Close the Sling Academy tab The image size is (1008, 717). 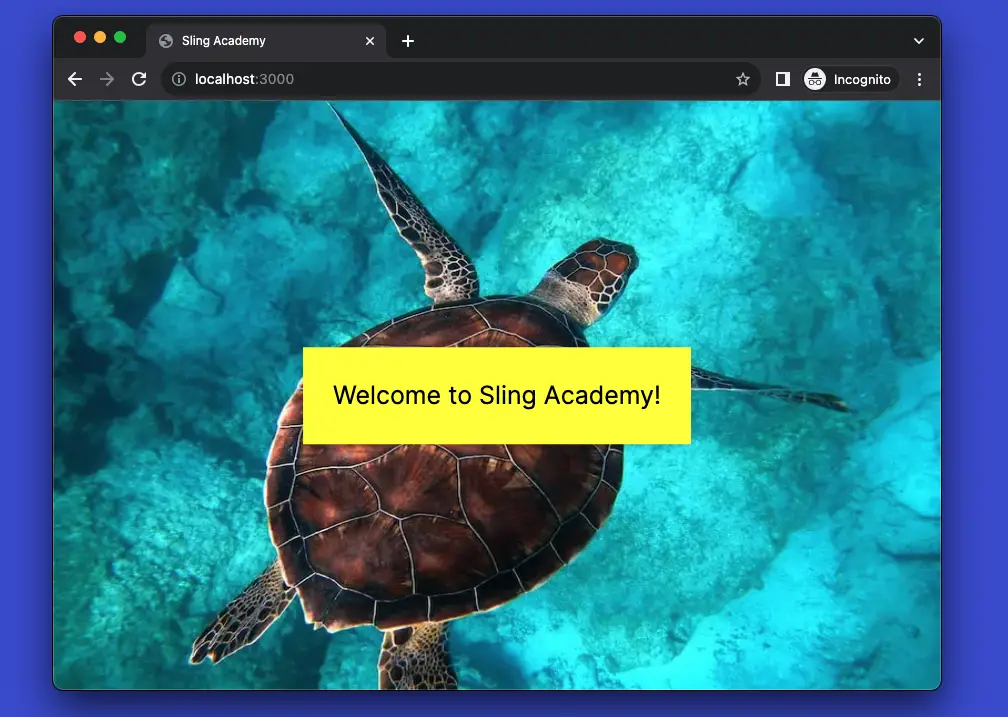pyautogui.click(x=370, y=41)
